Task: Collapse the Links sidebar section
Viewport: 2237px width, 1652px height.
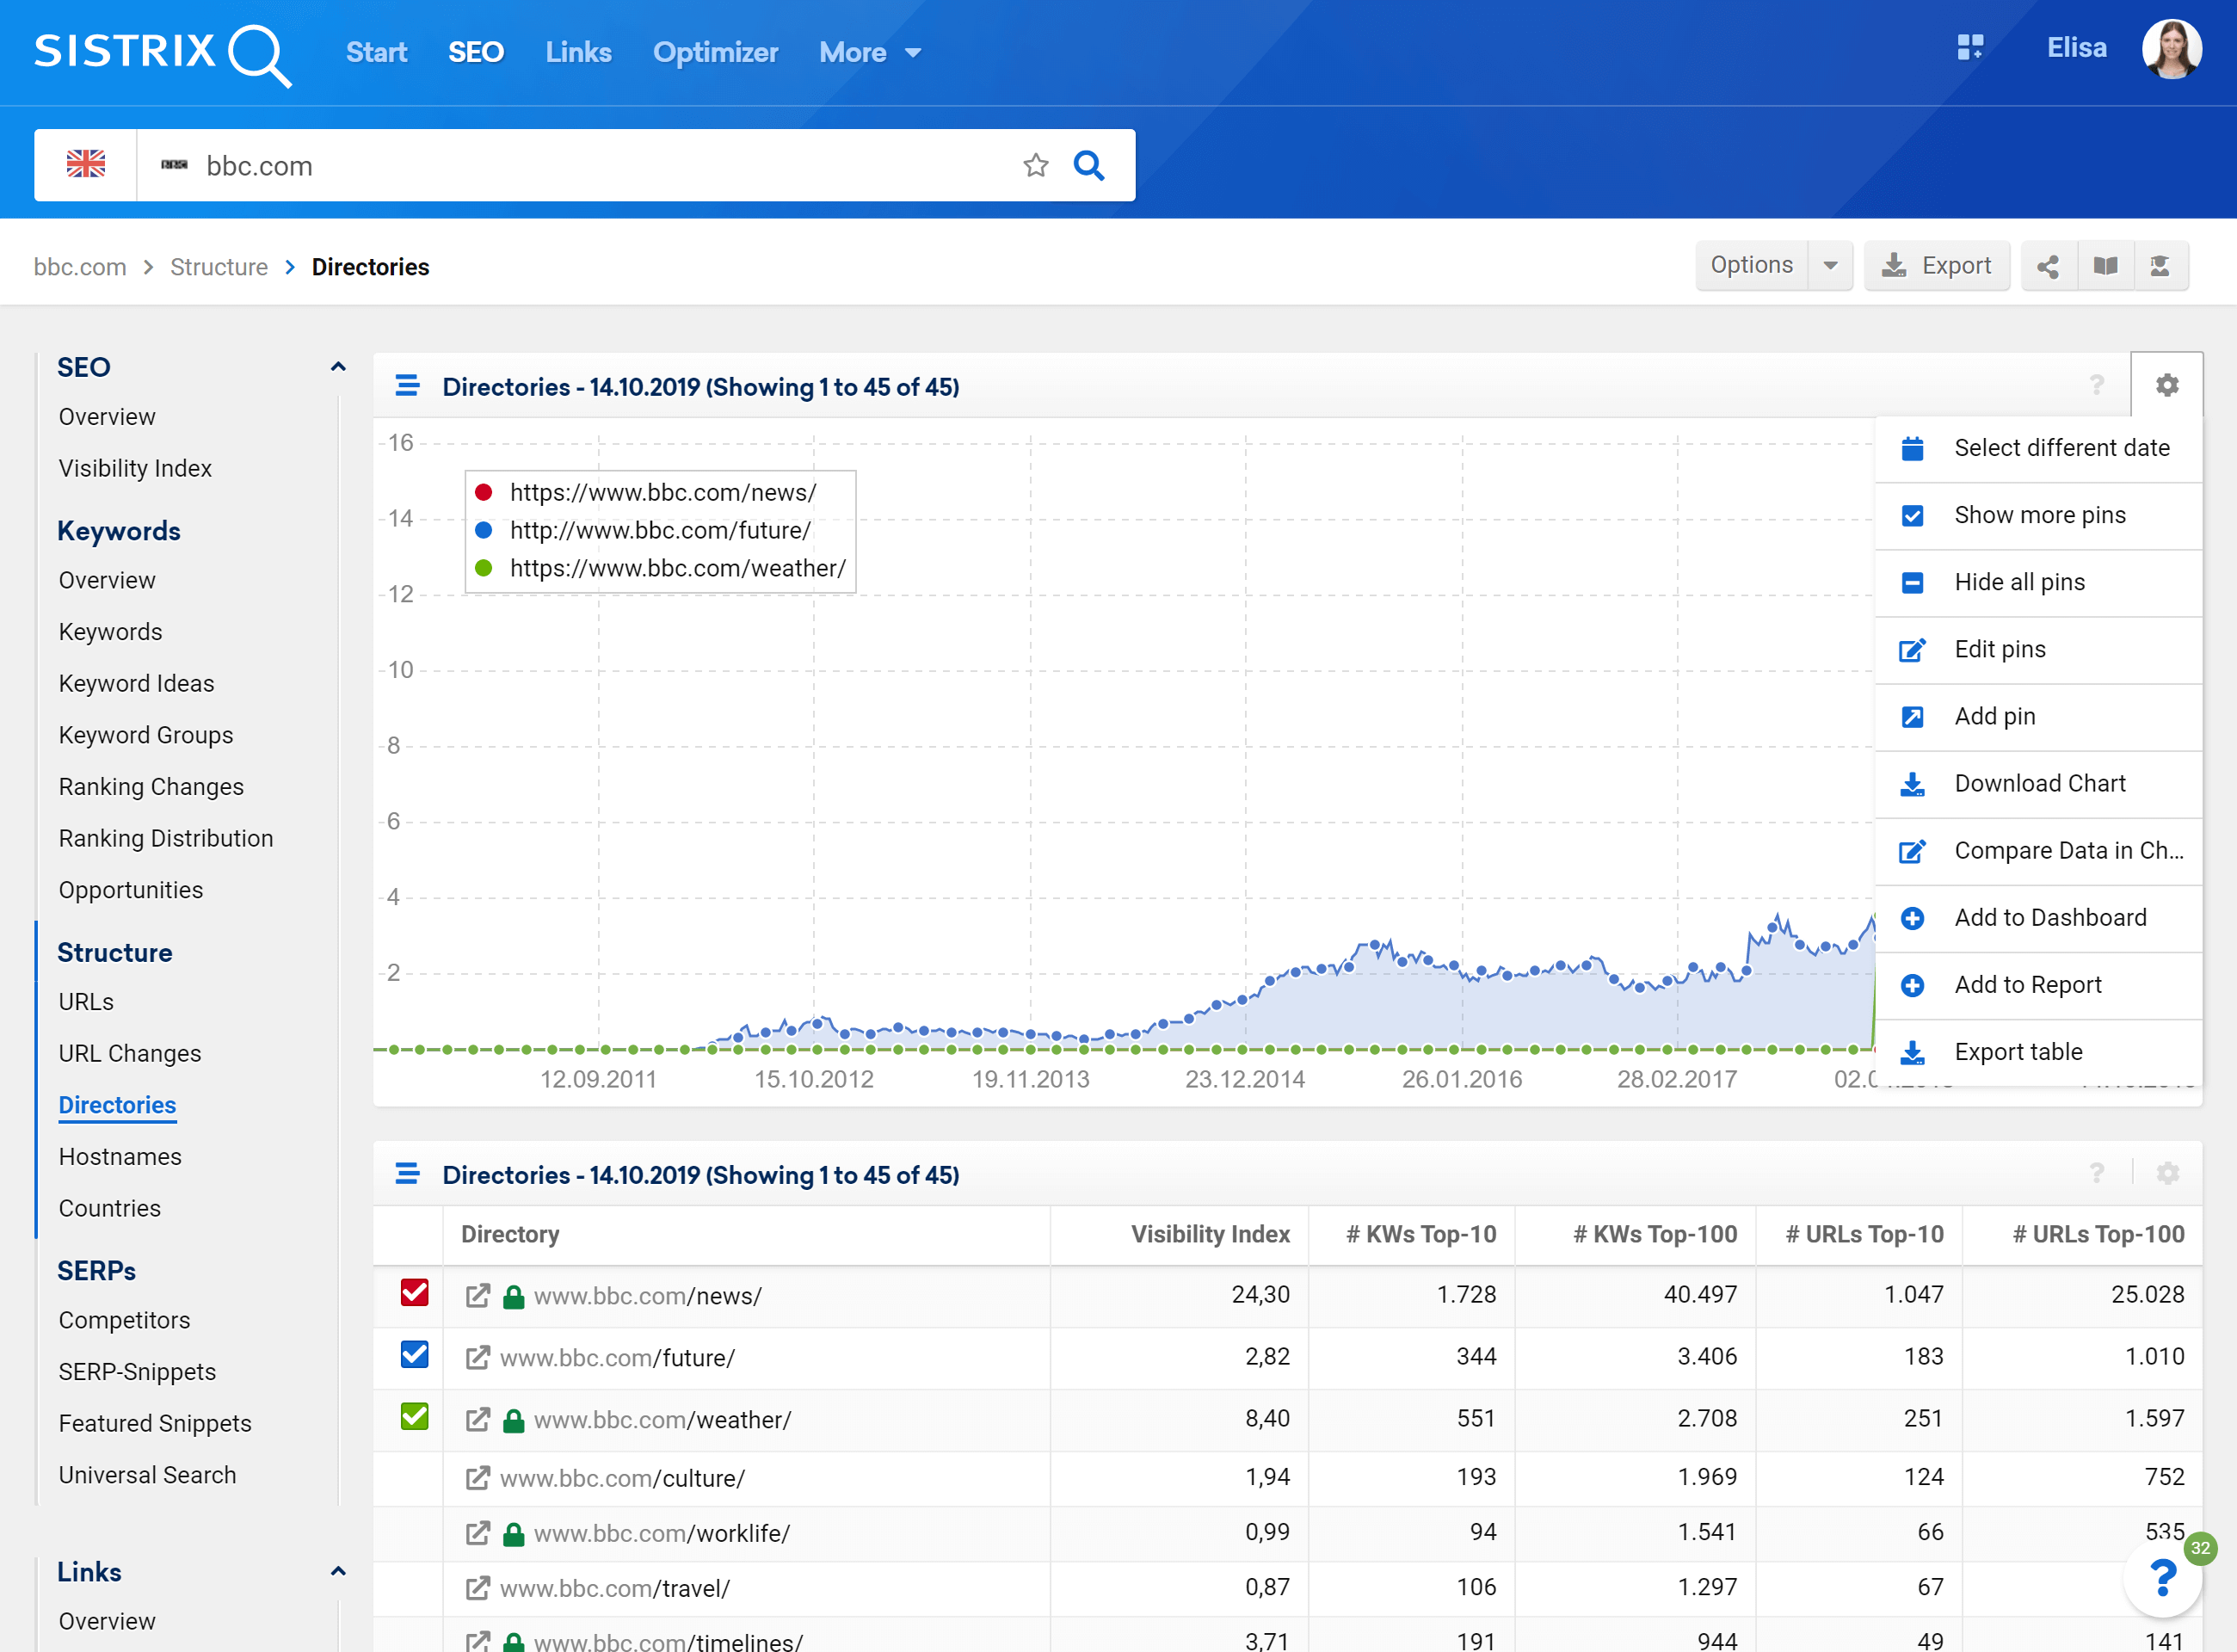Action: (x=338, y=1571)
